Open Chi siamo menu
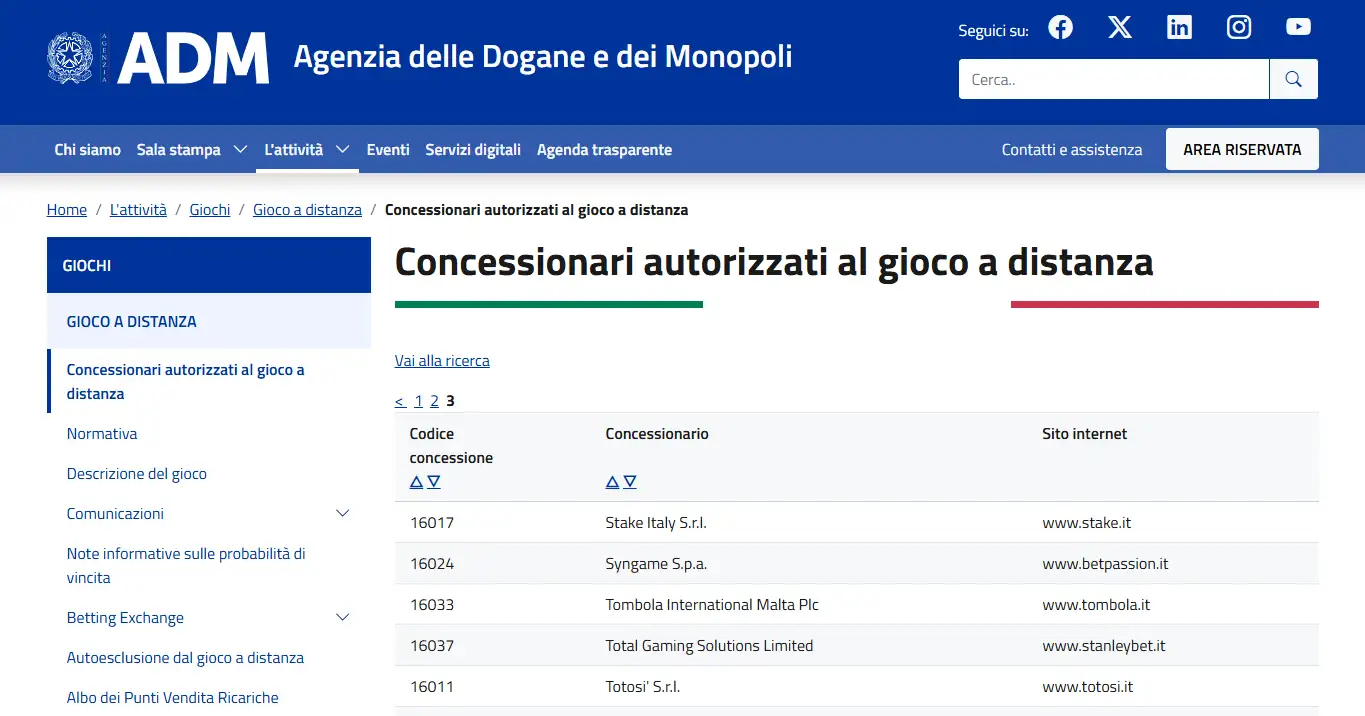Viewport: 1365px width, 716px height. pos(87,150)
